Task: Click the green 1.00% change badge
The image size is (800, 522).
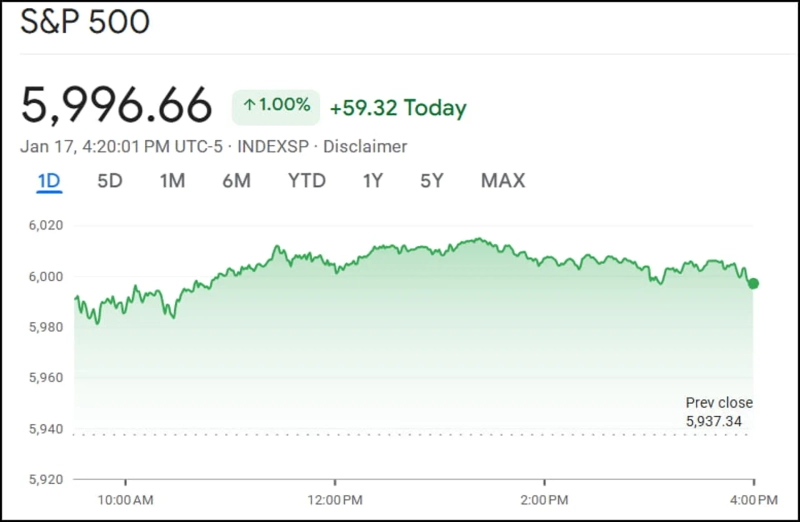Action: pyautogui.click(x=276, y=106)
